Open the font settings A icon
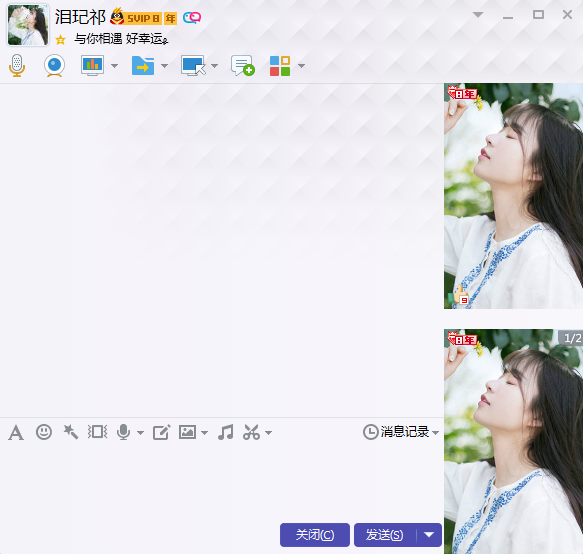The image size is (583, 554). [x=16, y=432]
